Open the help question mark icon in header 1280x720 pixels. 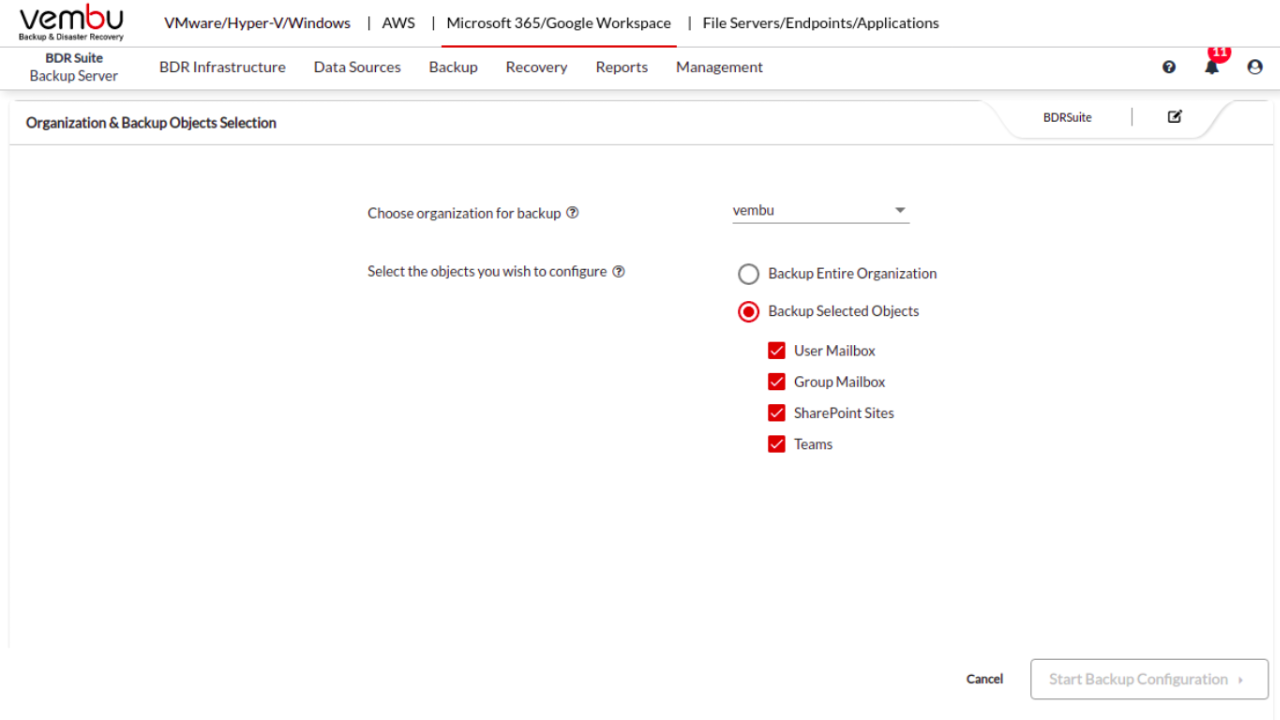click(1169, 67)
